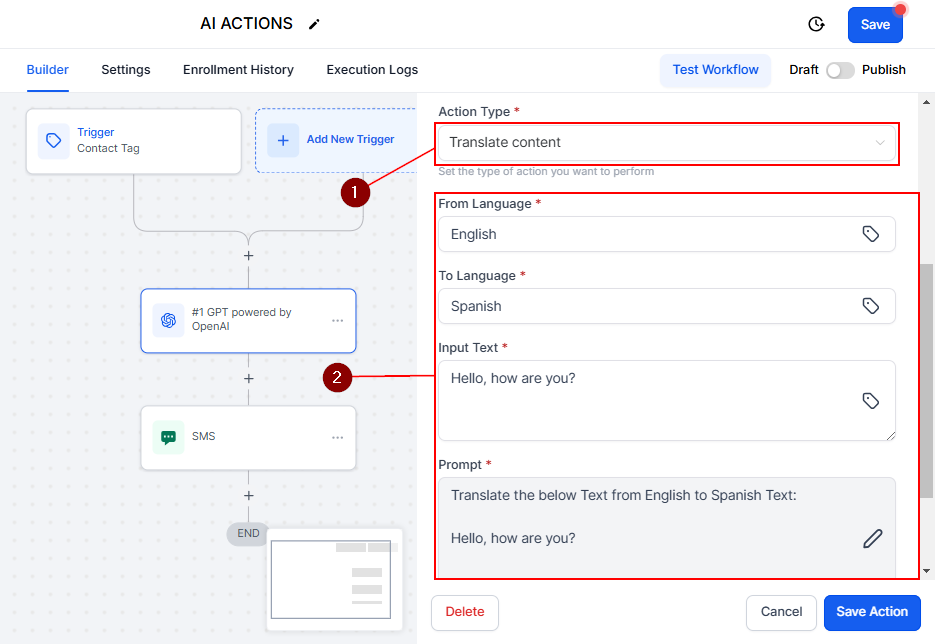Add a step above the GPT action
935x644 pixels.
pos(249,256)
